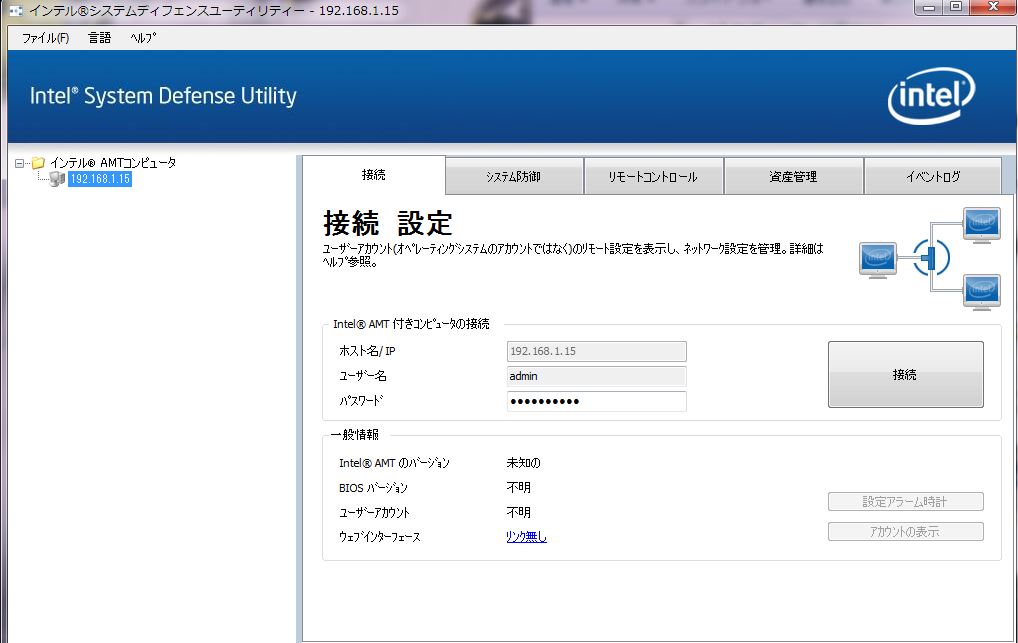Click the 設定アラーム時計 button
This screenshot has height=643, width=1018.
[x=906, y=501]
